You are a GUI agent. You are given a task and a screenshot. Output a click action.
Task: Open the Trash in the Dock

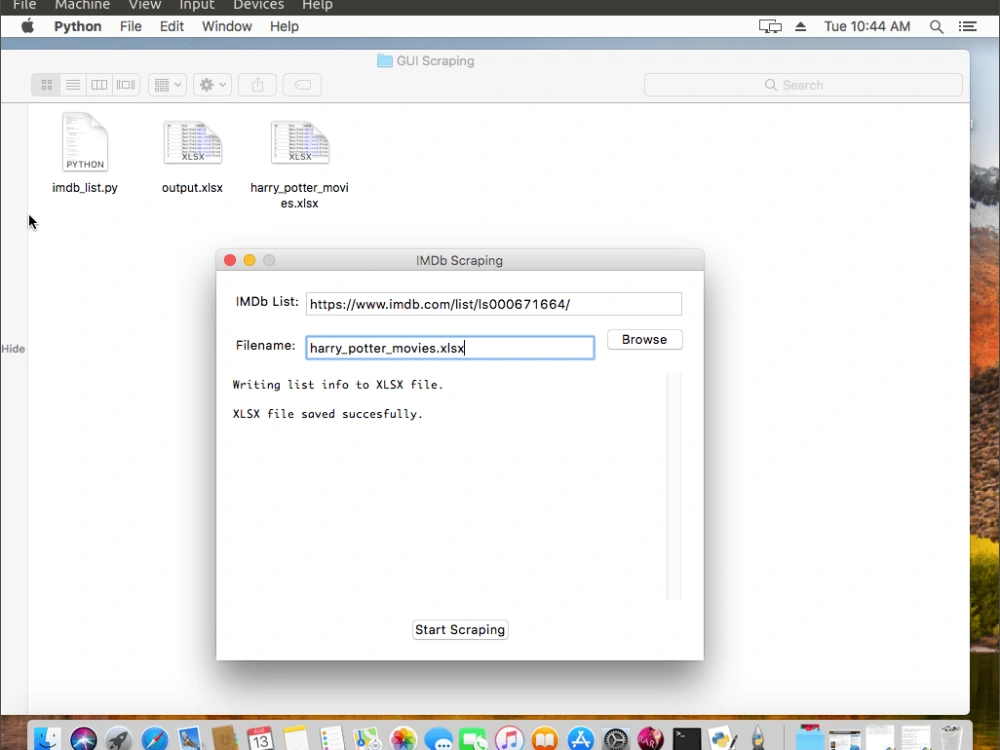pyautogui.click(x=951, y=739)
